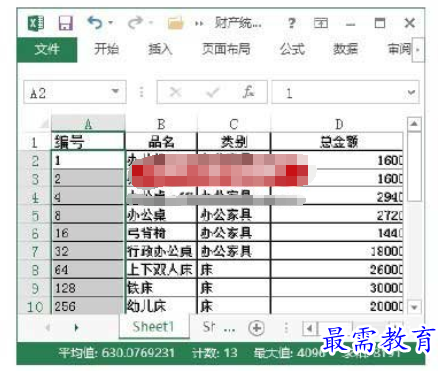
Task: Open Excel help question mark
Action: coord(292,23)
